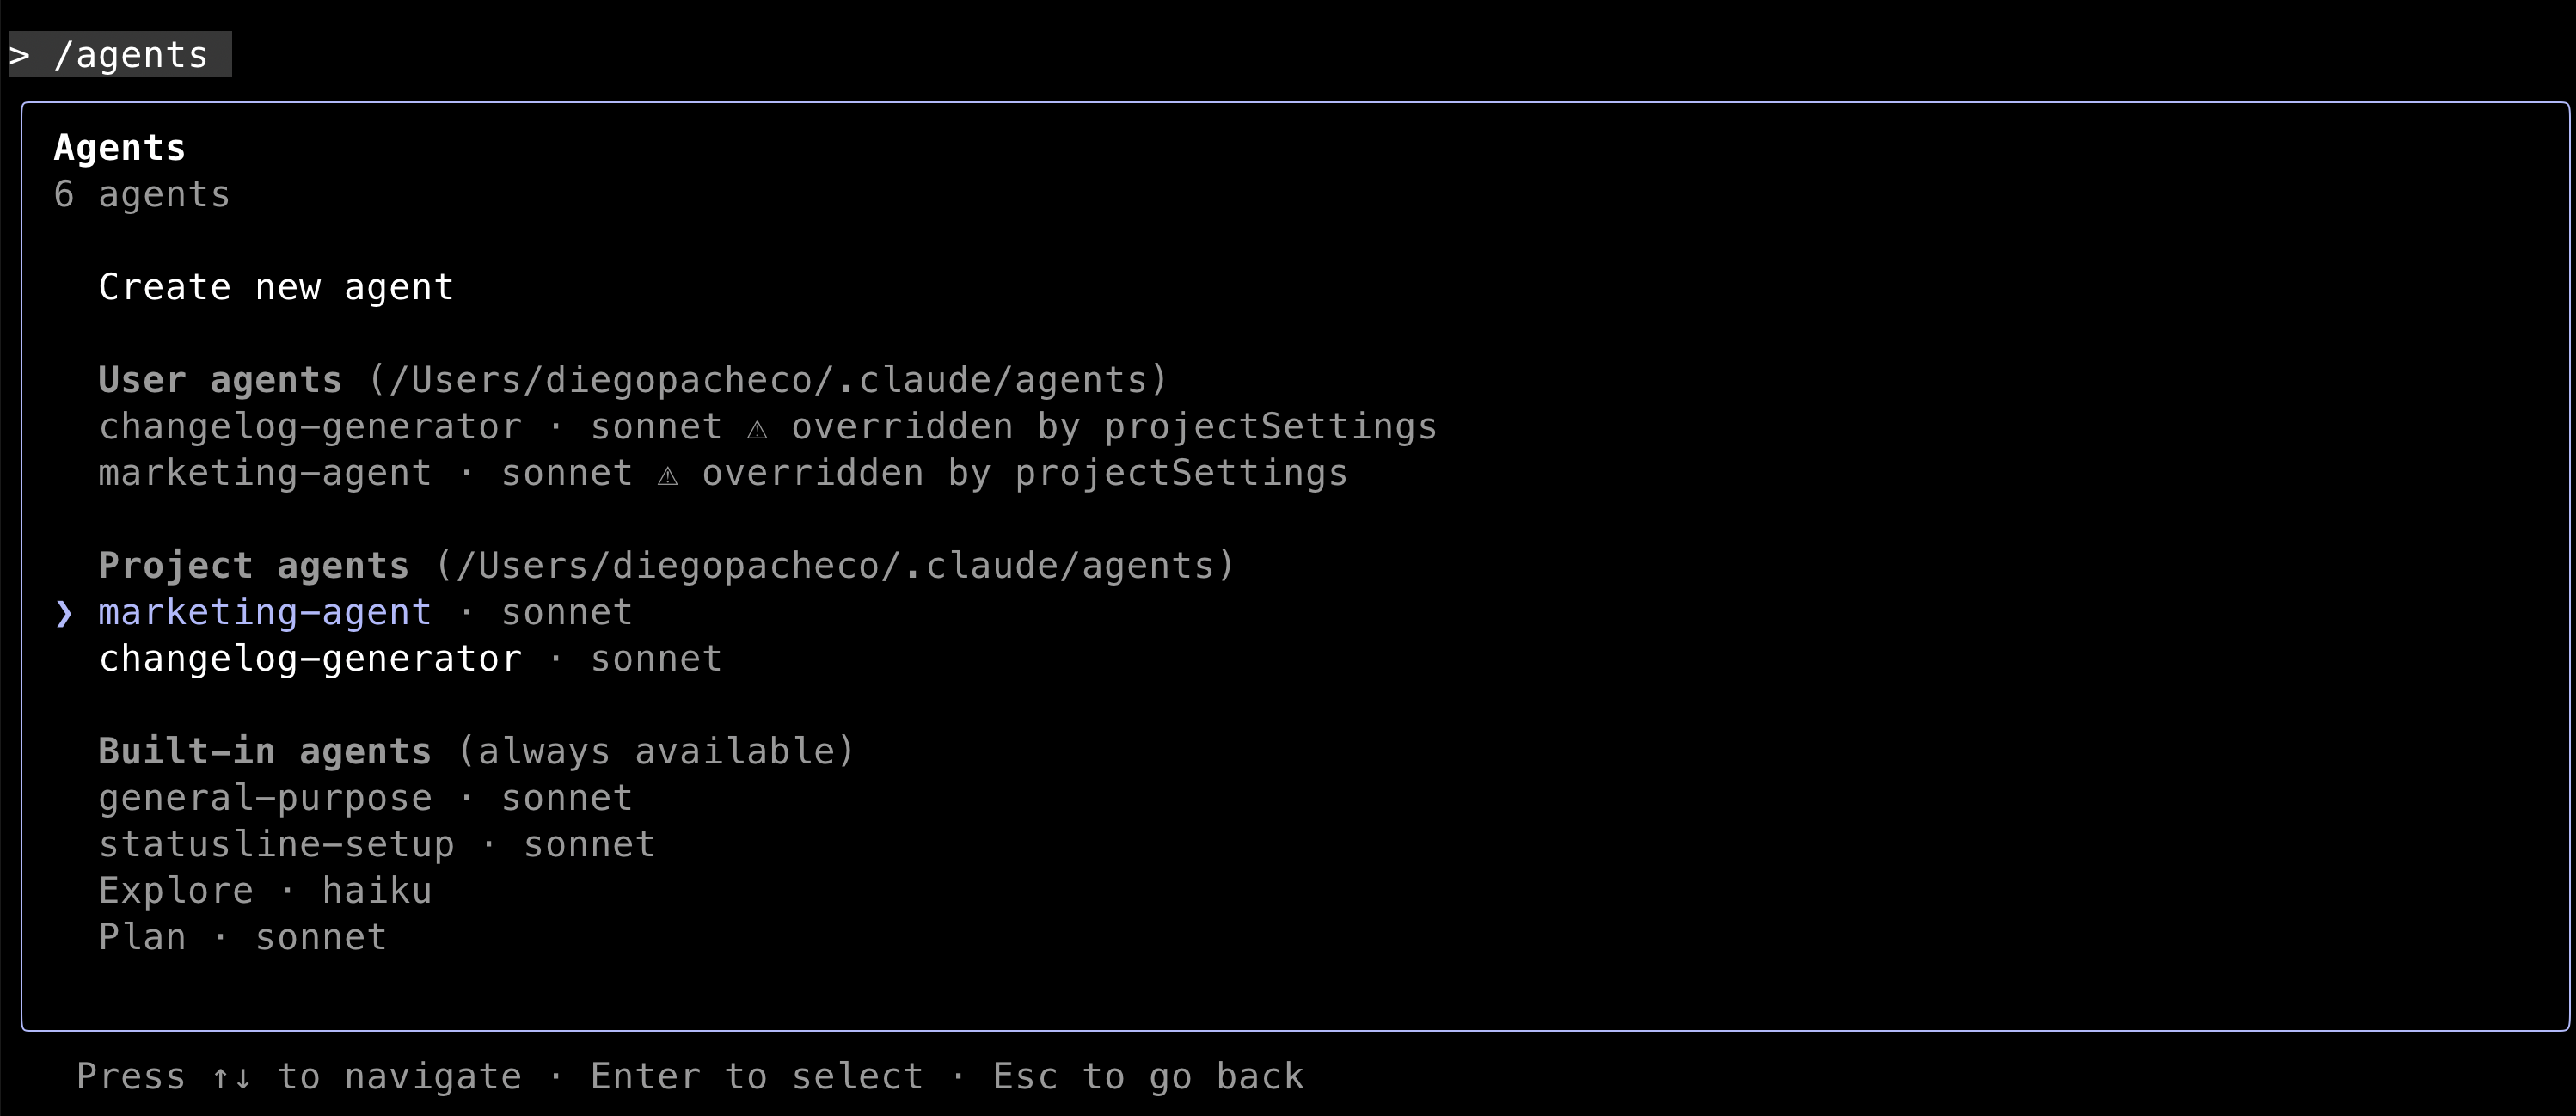Click the Esc to go back hint

coord(1148,1077)
